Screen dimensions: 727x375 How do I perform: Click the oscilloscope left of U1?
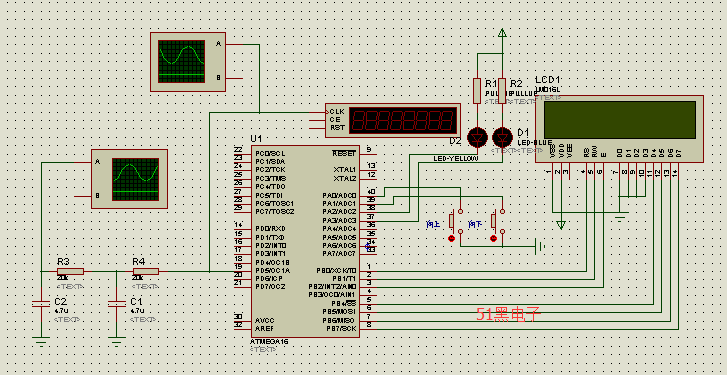pos(129,179)
